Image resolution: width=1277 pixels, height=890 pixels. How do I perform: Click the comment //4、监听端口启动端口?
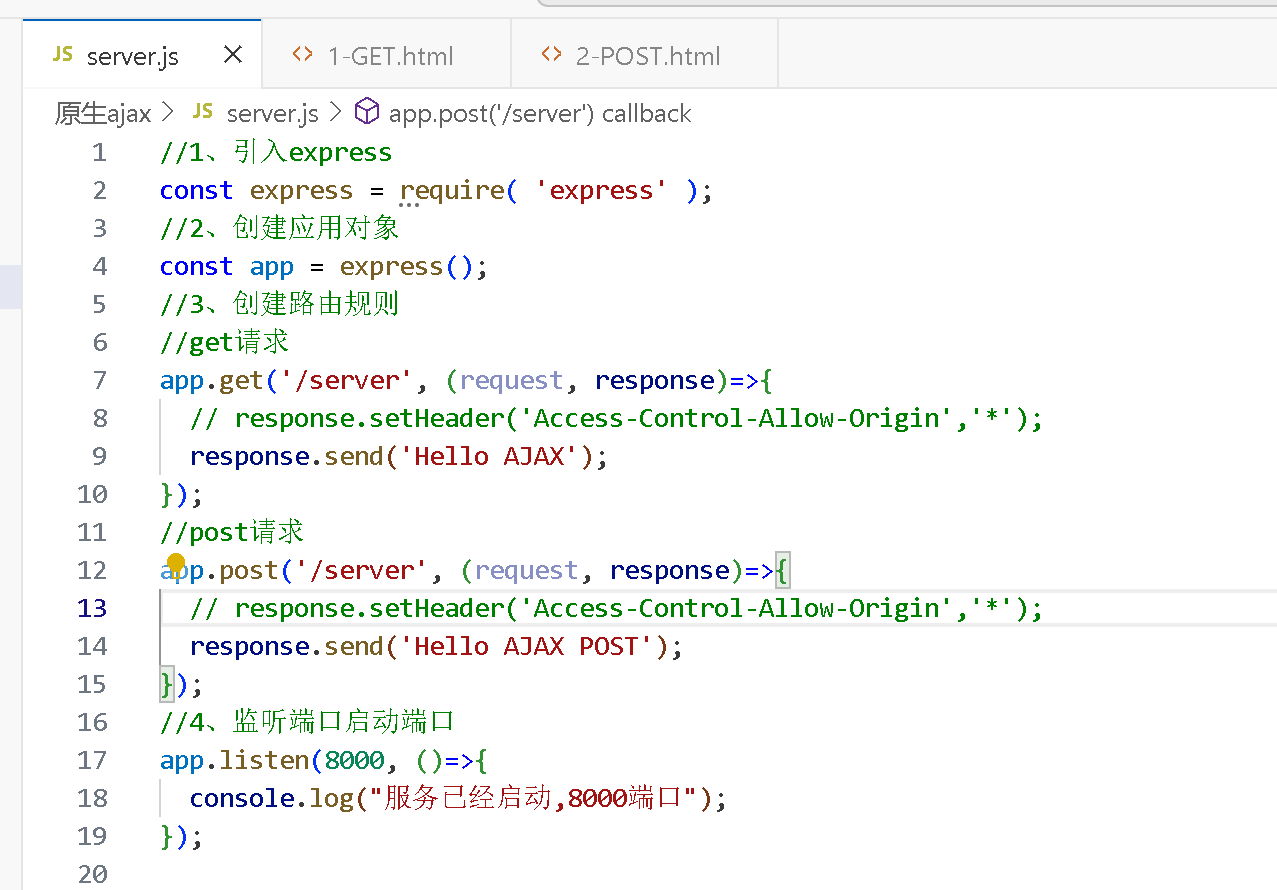[x=308, y=722]
